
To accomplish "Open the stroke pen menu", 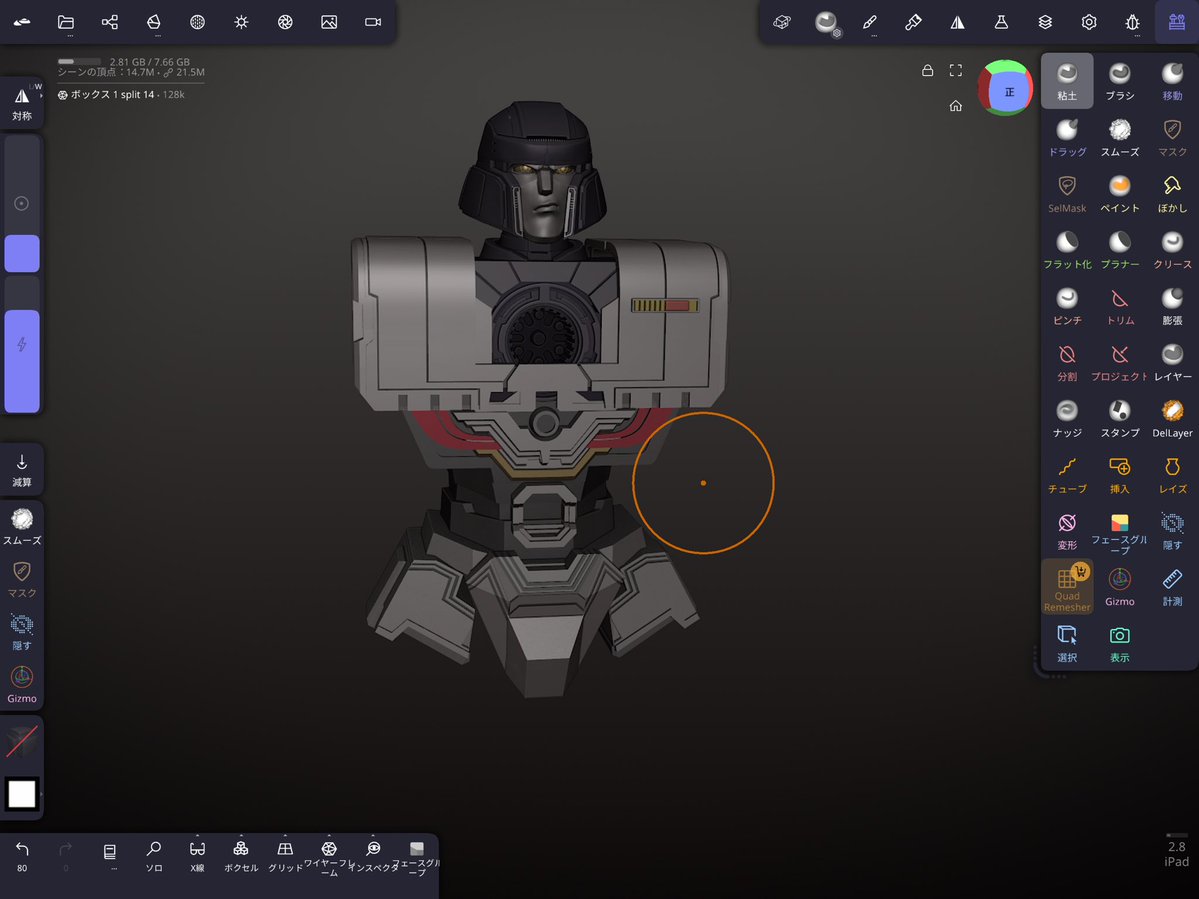I will click(x=869, y=22).
